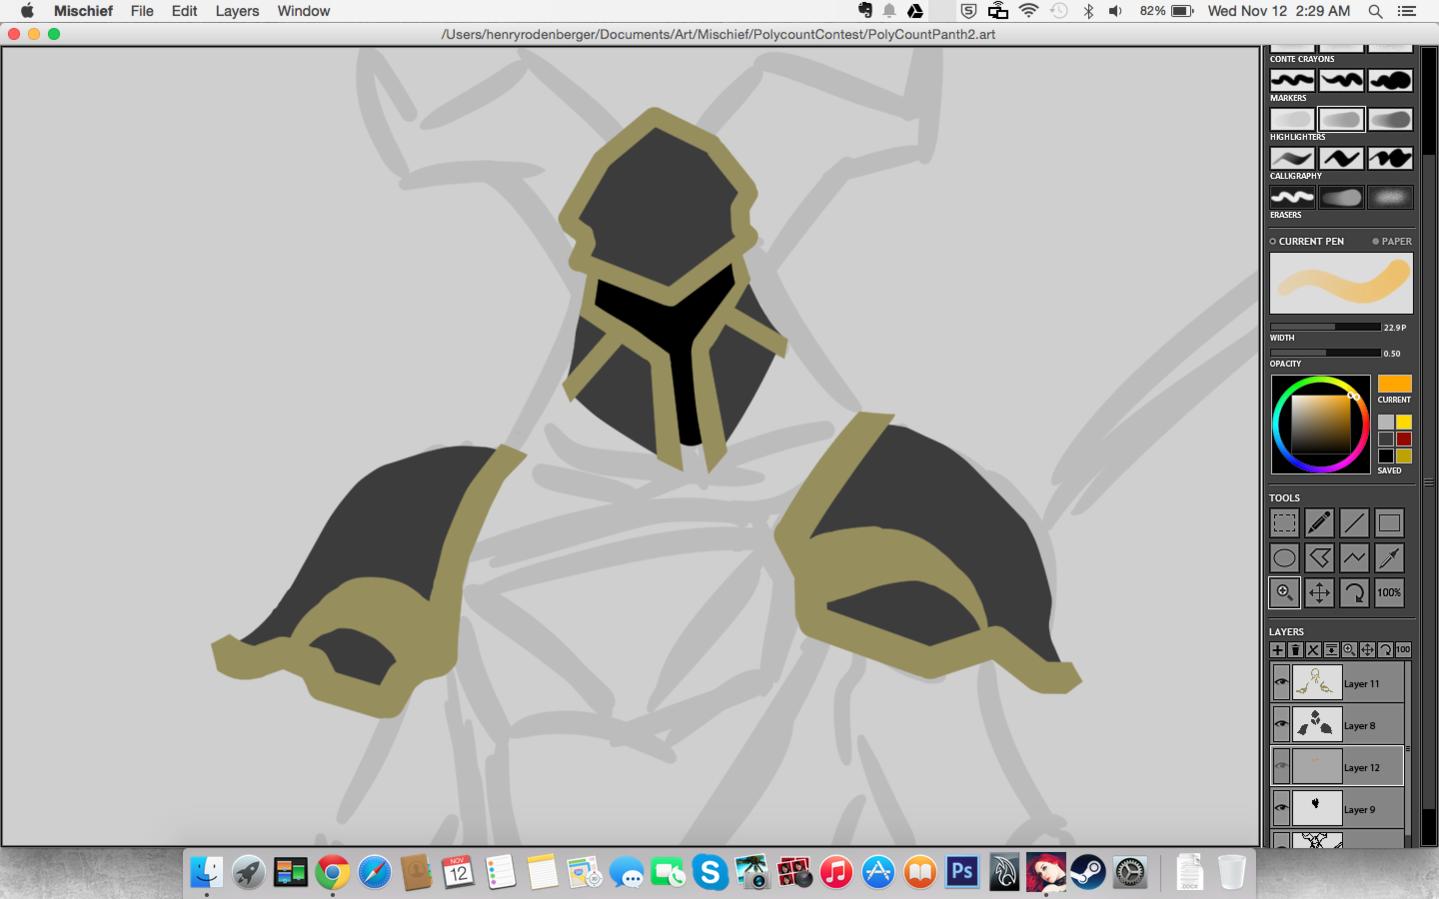The width and height of the screenshot is (1439, 899).
Task: Select the Layer 9 thumbnail
Action: click(x=1317, y=808)
